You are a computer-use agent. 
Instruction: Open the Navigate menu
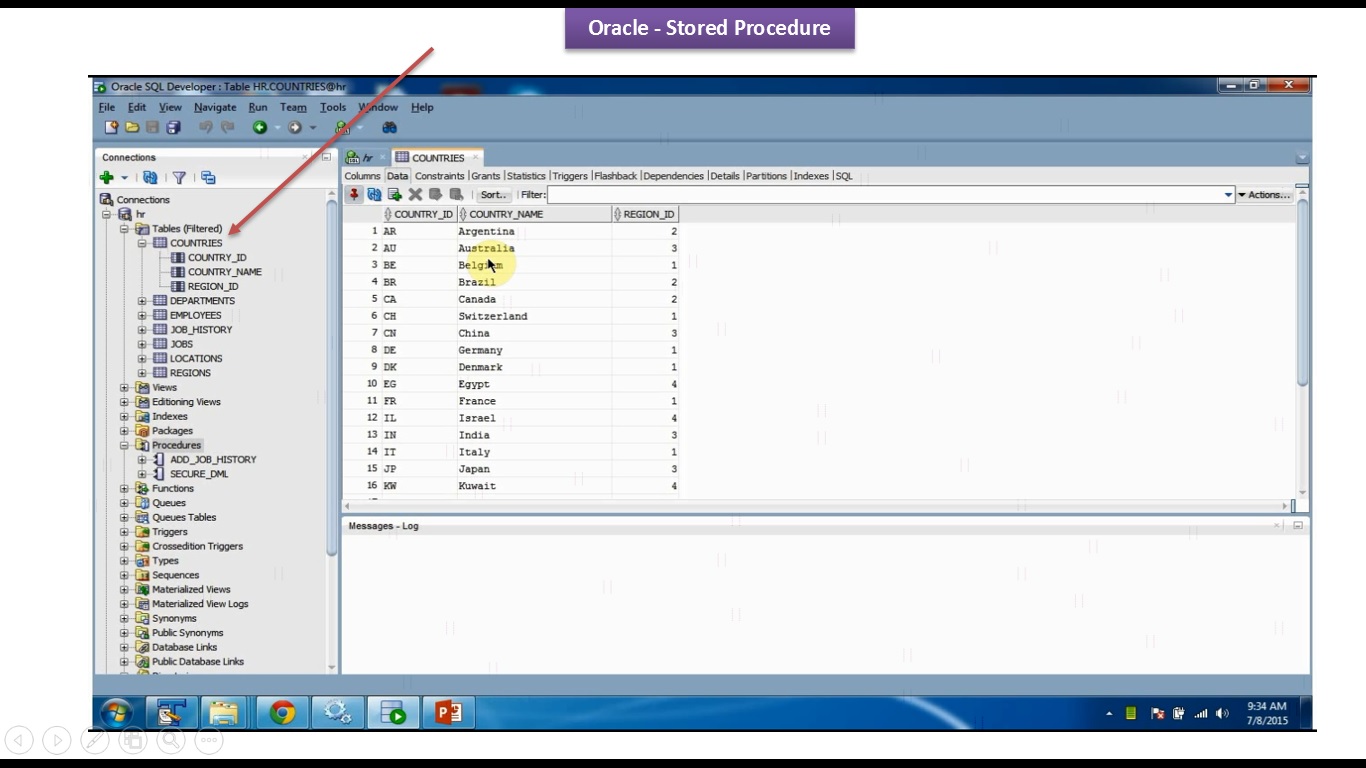(x=215, y=107)
